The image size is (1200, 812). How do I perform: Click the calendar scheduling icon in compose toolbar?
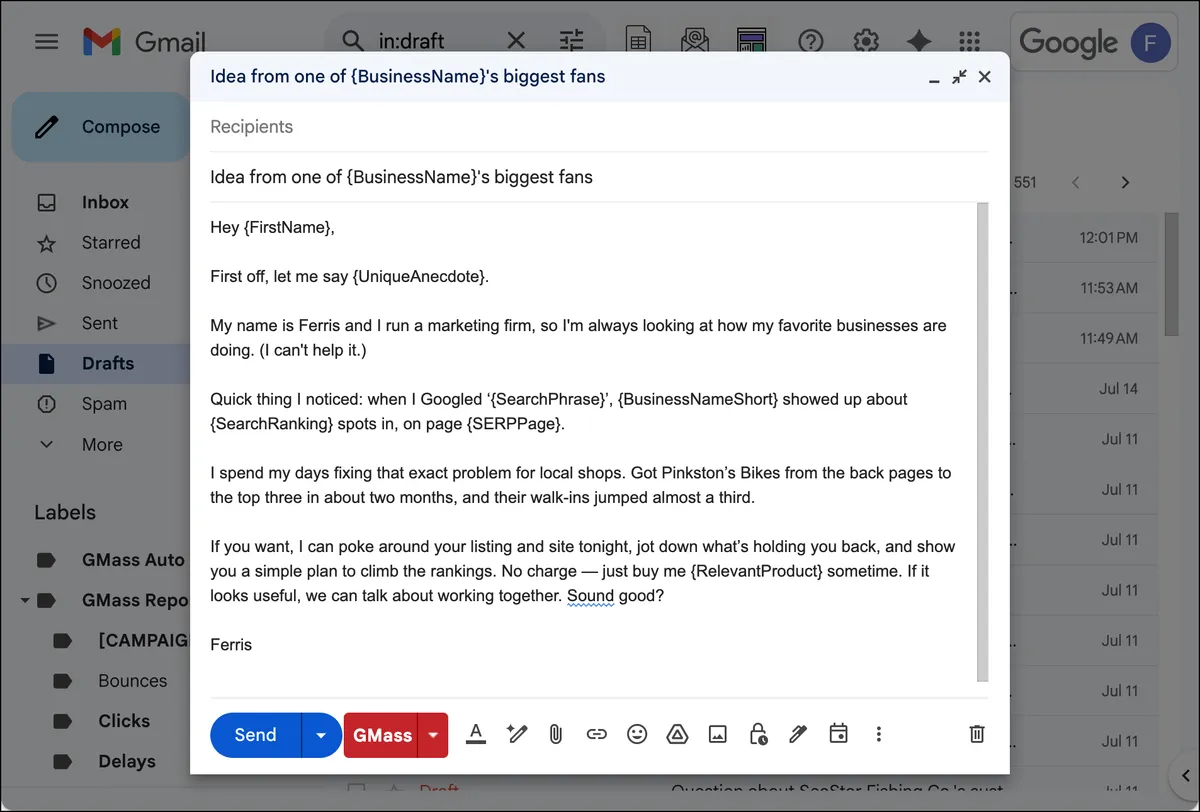pyautogui.click(x=838, y=733)
